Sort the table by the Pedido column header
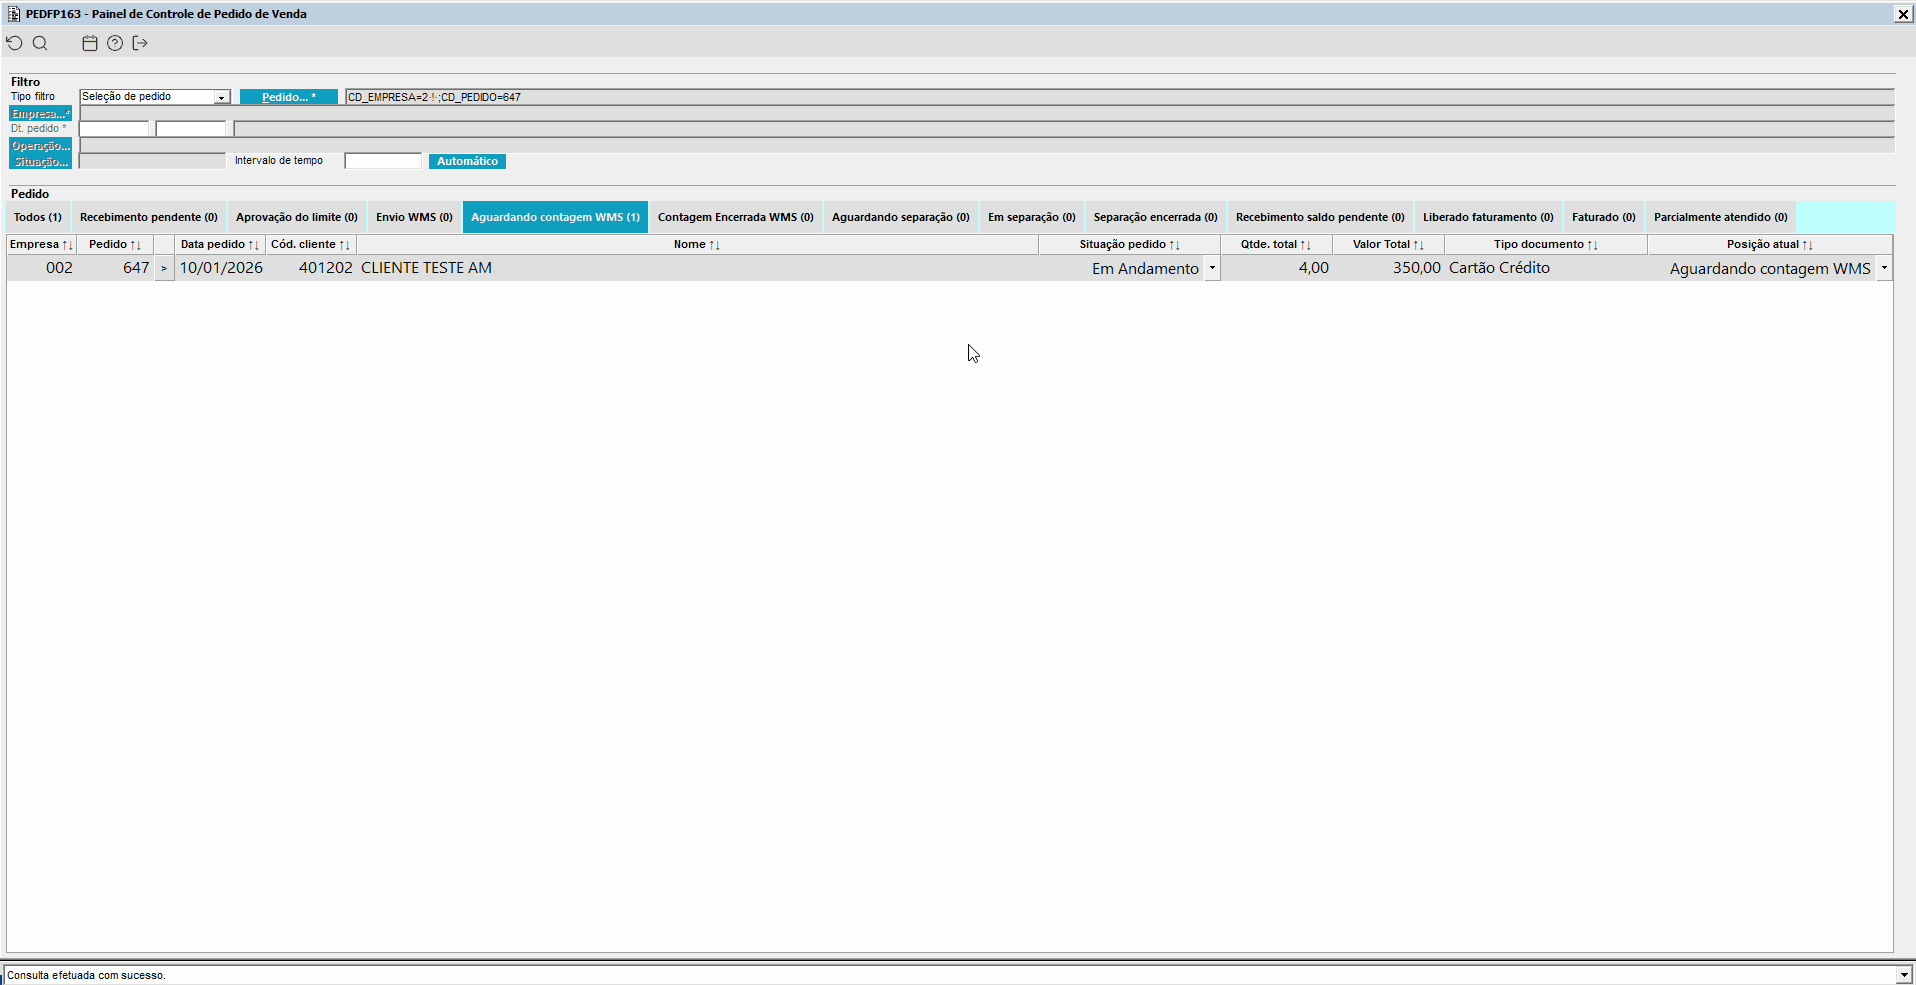Viewport: 1916px width, 985px height. (x=115, y=245)
